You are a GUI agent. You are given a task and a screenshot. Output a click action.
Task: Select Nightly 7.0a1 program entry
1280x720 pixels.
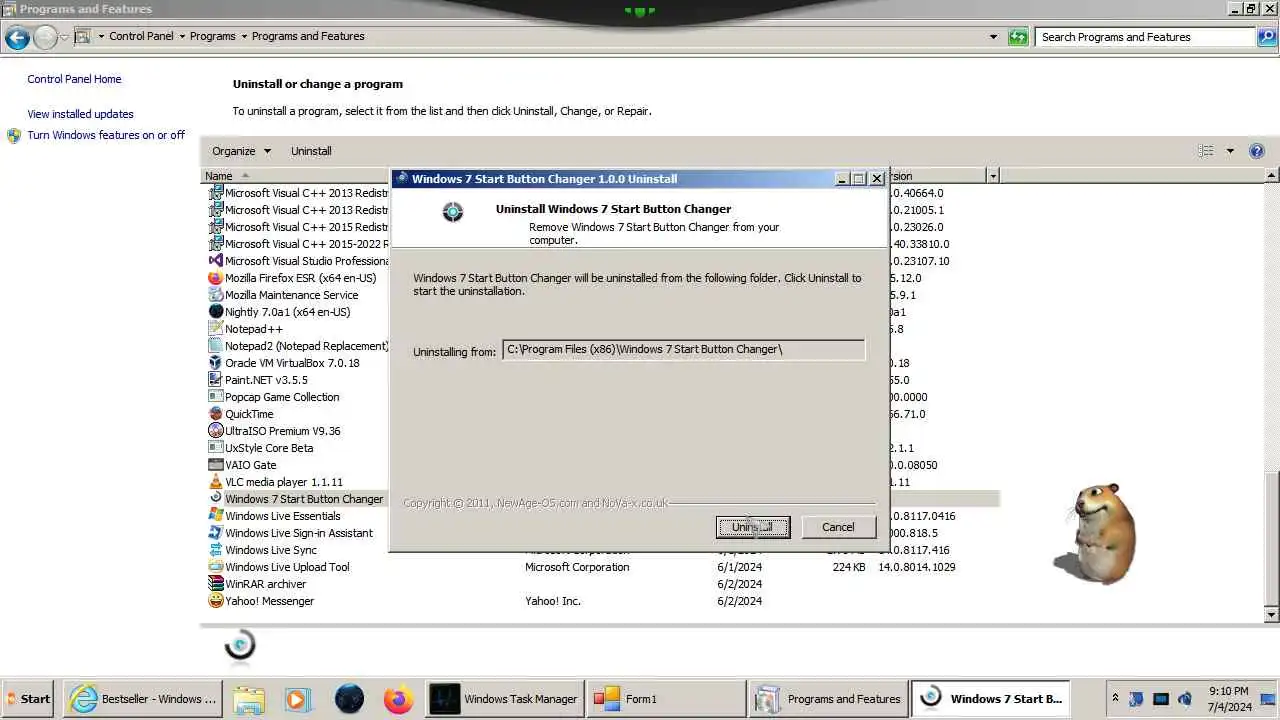[287, 312]
